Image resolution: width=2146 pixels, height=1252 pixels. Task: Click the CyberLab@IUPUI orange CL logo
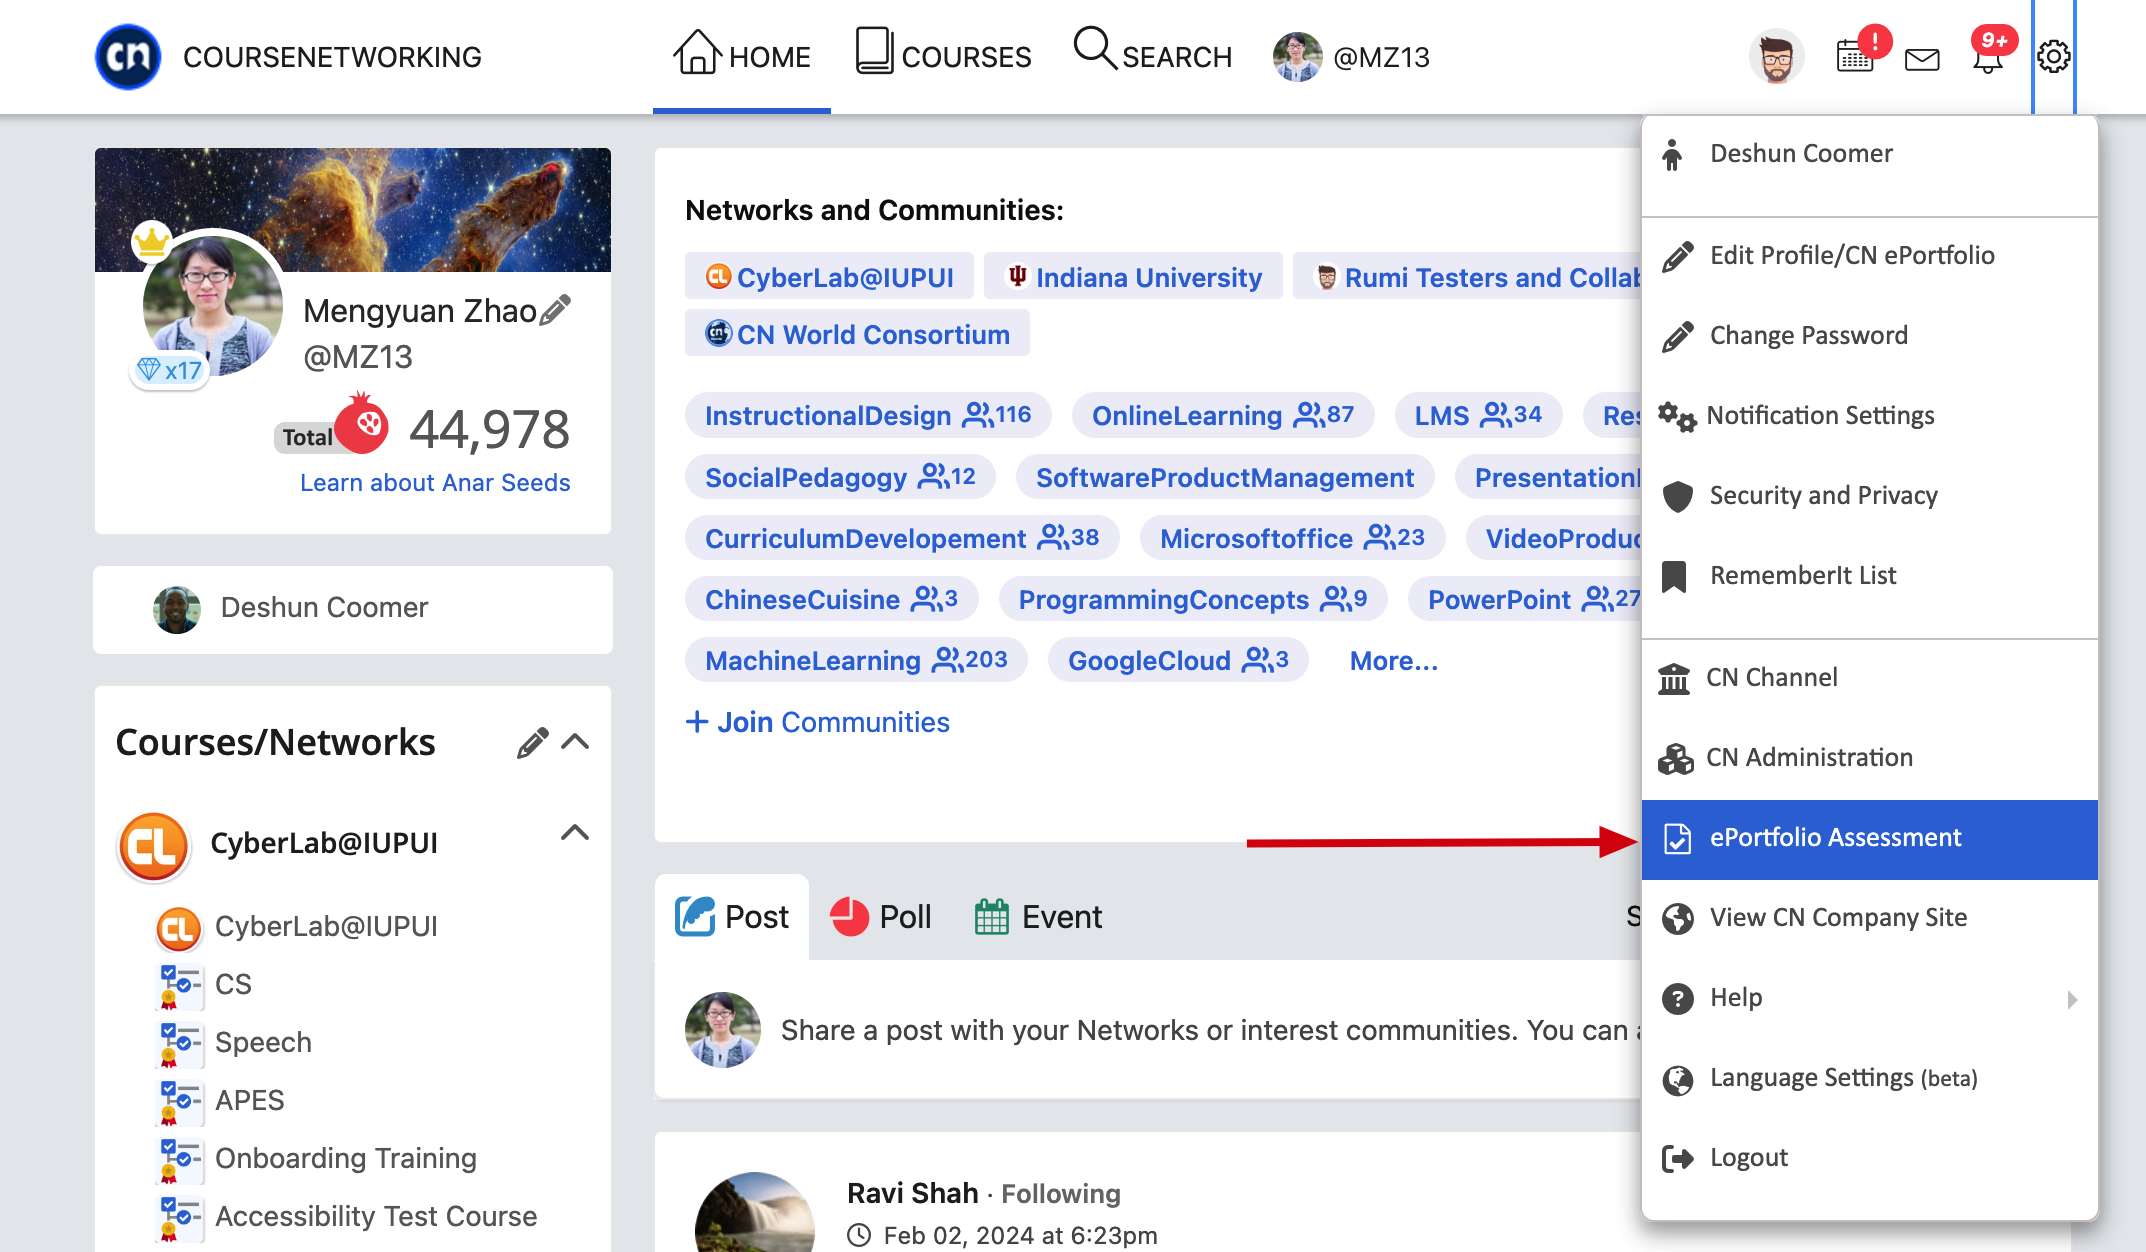click(x=153, y=845)
